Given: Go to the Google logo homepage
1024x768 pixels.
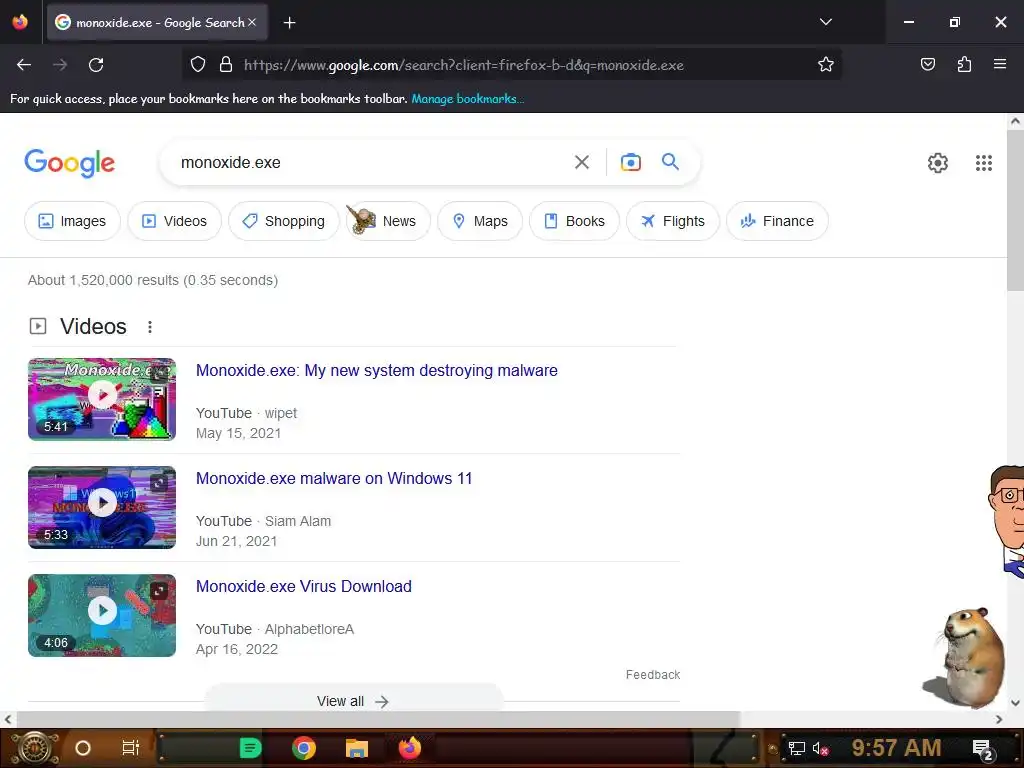Looking at the screenshot, I should pos(69,163).
